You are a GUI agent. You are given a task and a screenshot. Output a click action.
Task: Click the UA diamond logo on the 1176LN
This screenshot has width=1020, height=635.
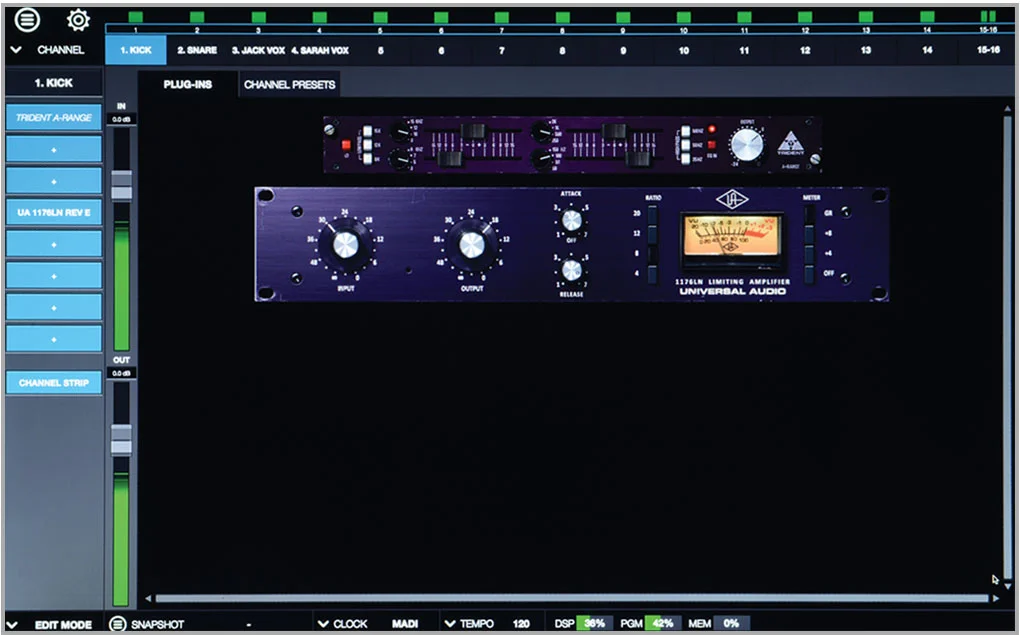(x=732, y=199)
